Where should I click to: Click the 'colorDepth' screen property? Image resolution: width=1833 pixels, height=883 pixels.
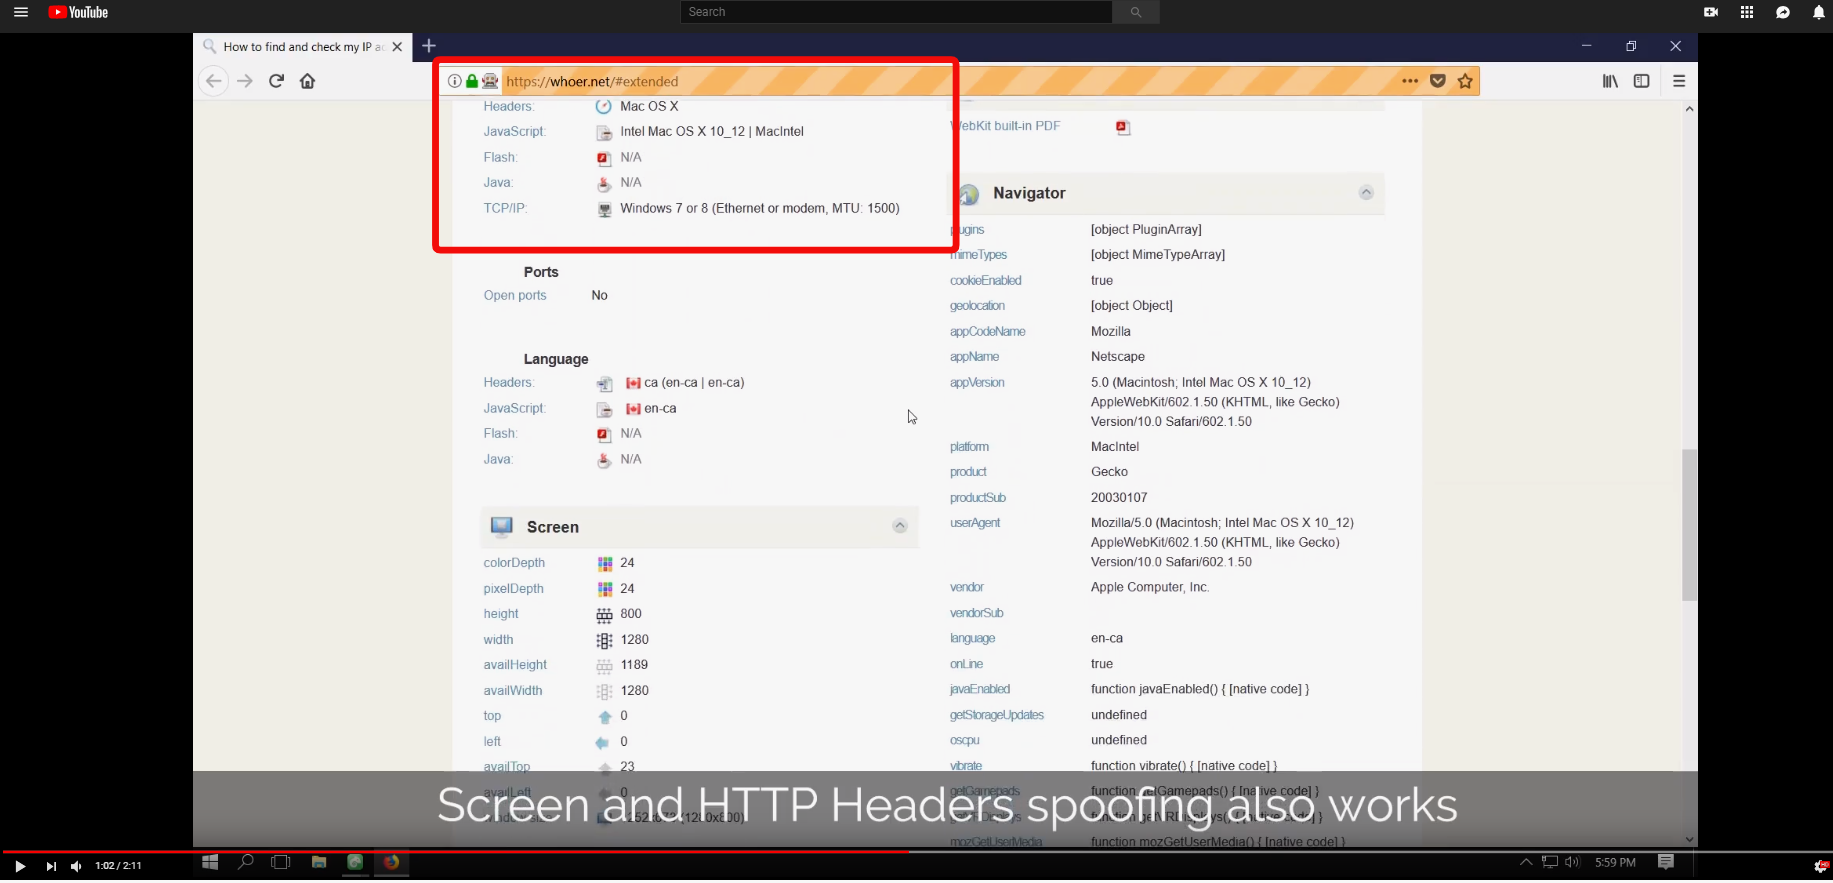click(x=514, y=563)
